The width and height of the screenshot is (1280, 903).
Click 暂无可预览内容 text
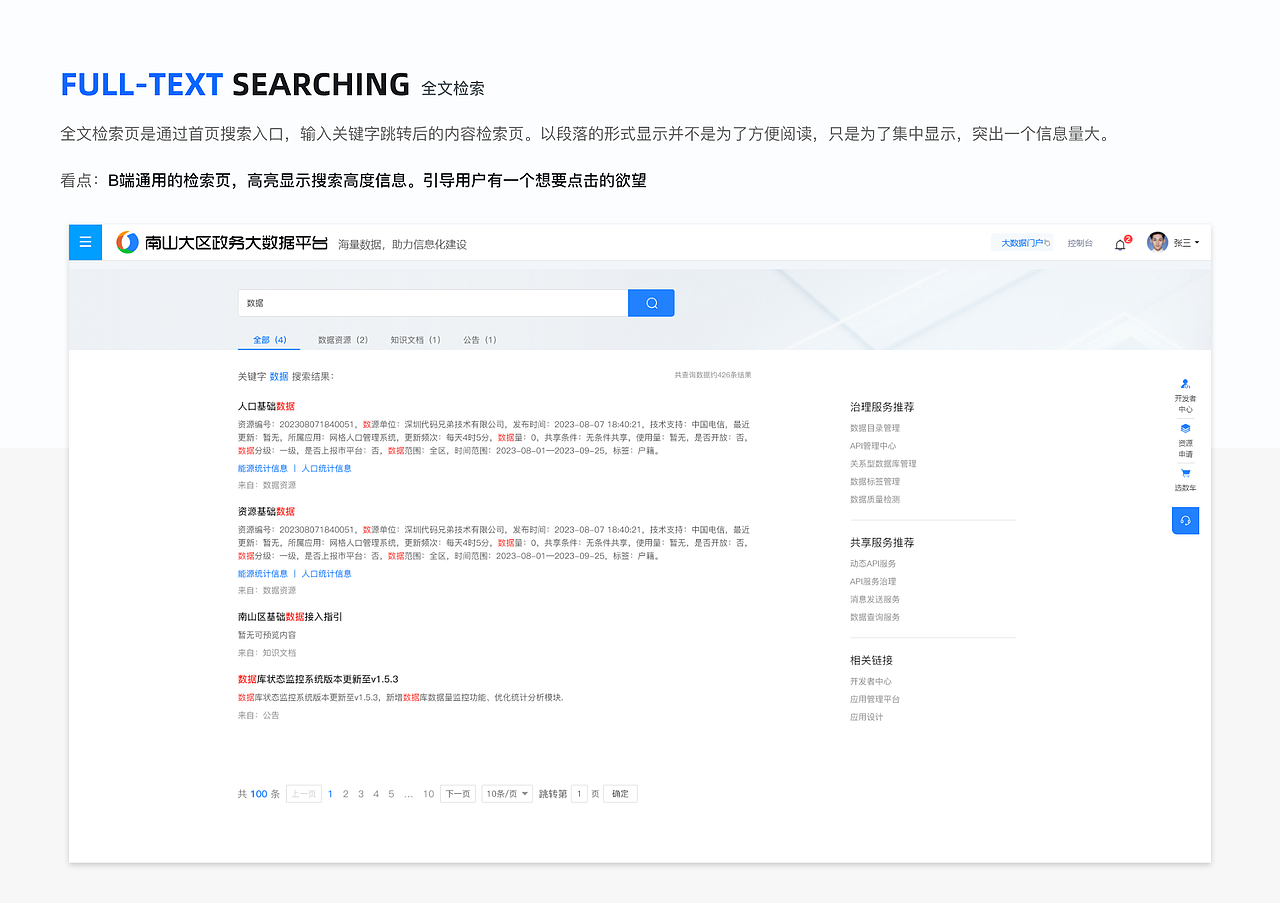(267, 635)
